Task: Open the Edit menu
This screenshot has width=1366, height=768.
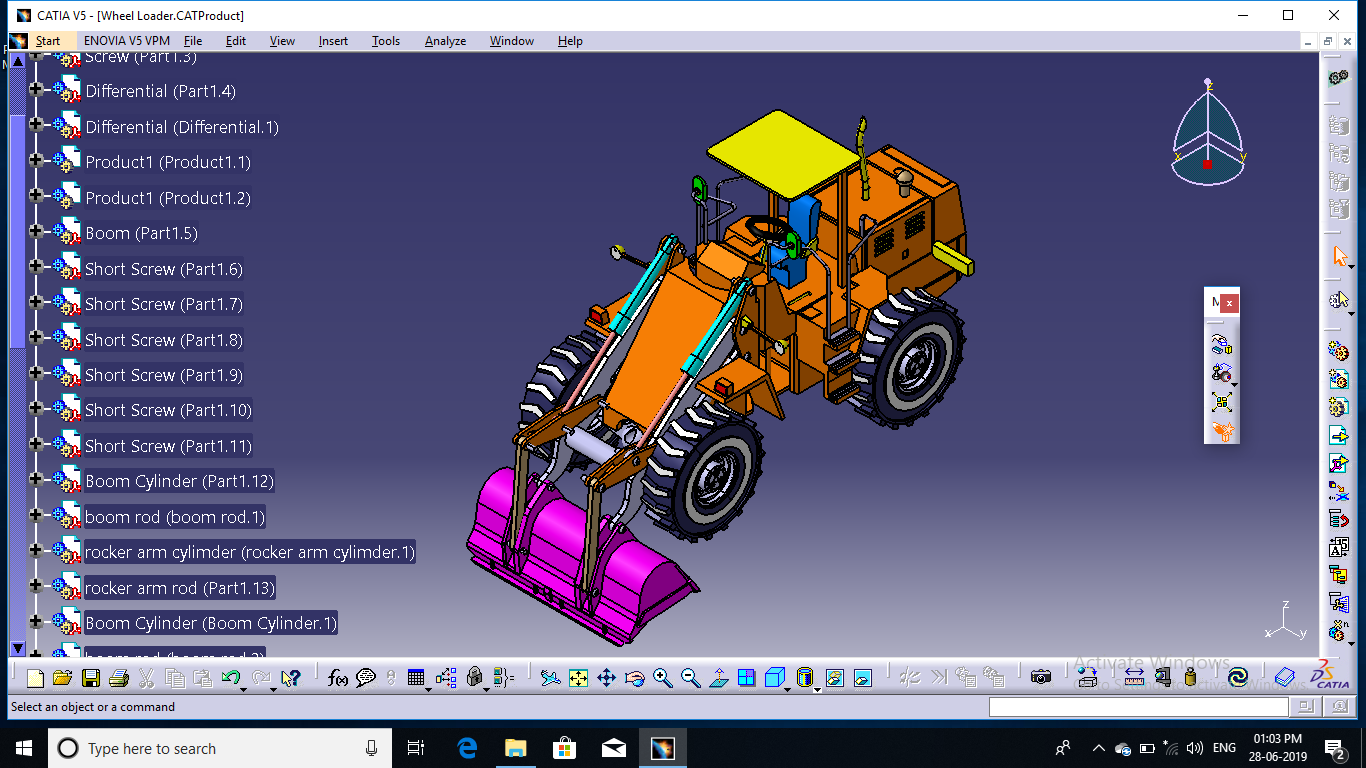Action: tap(236, 41)
